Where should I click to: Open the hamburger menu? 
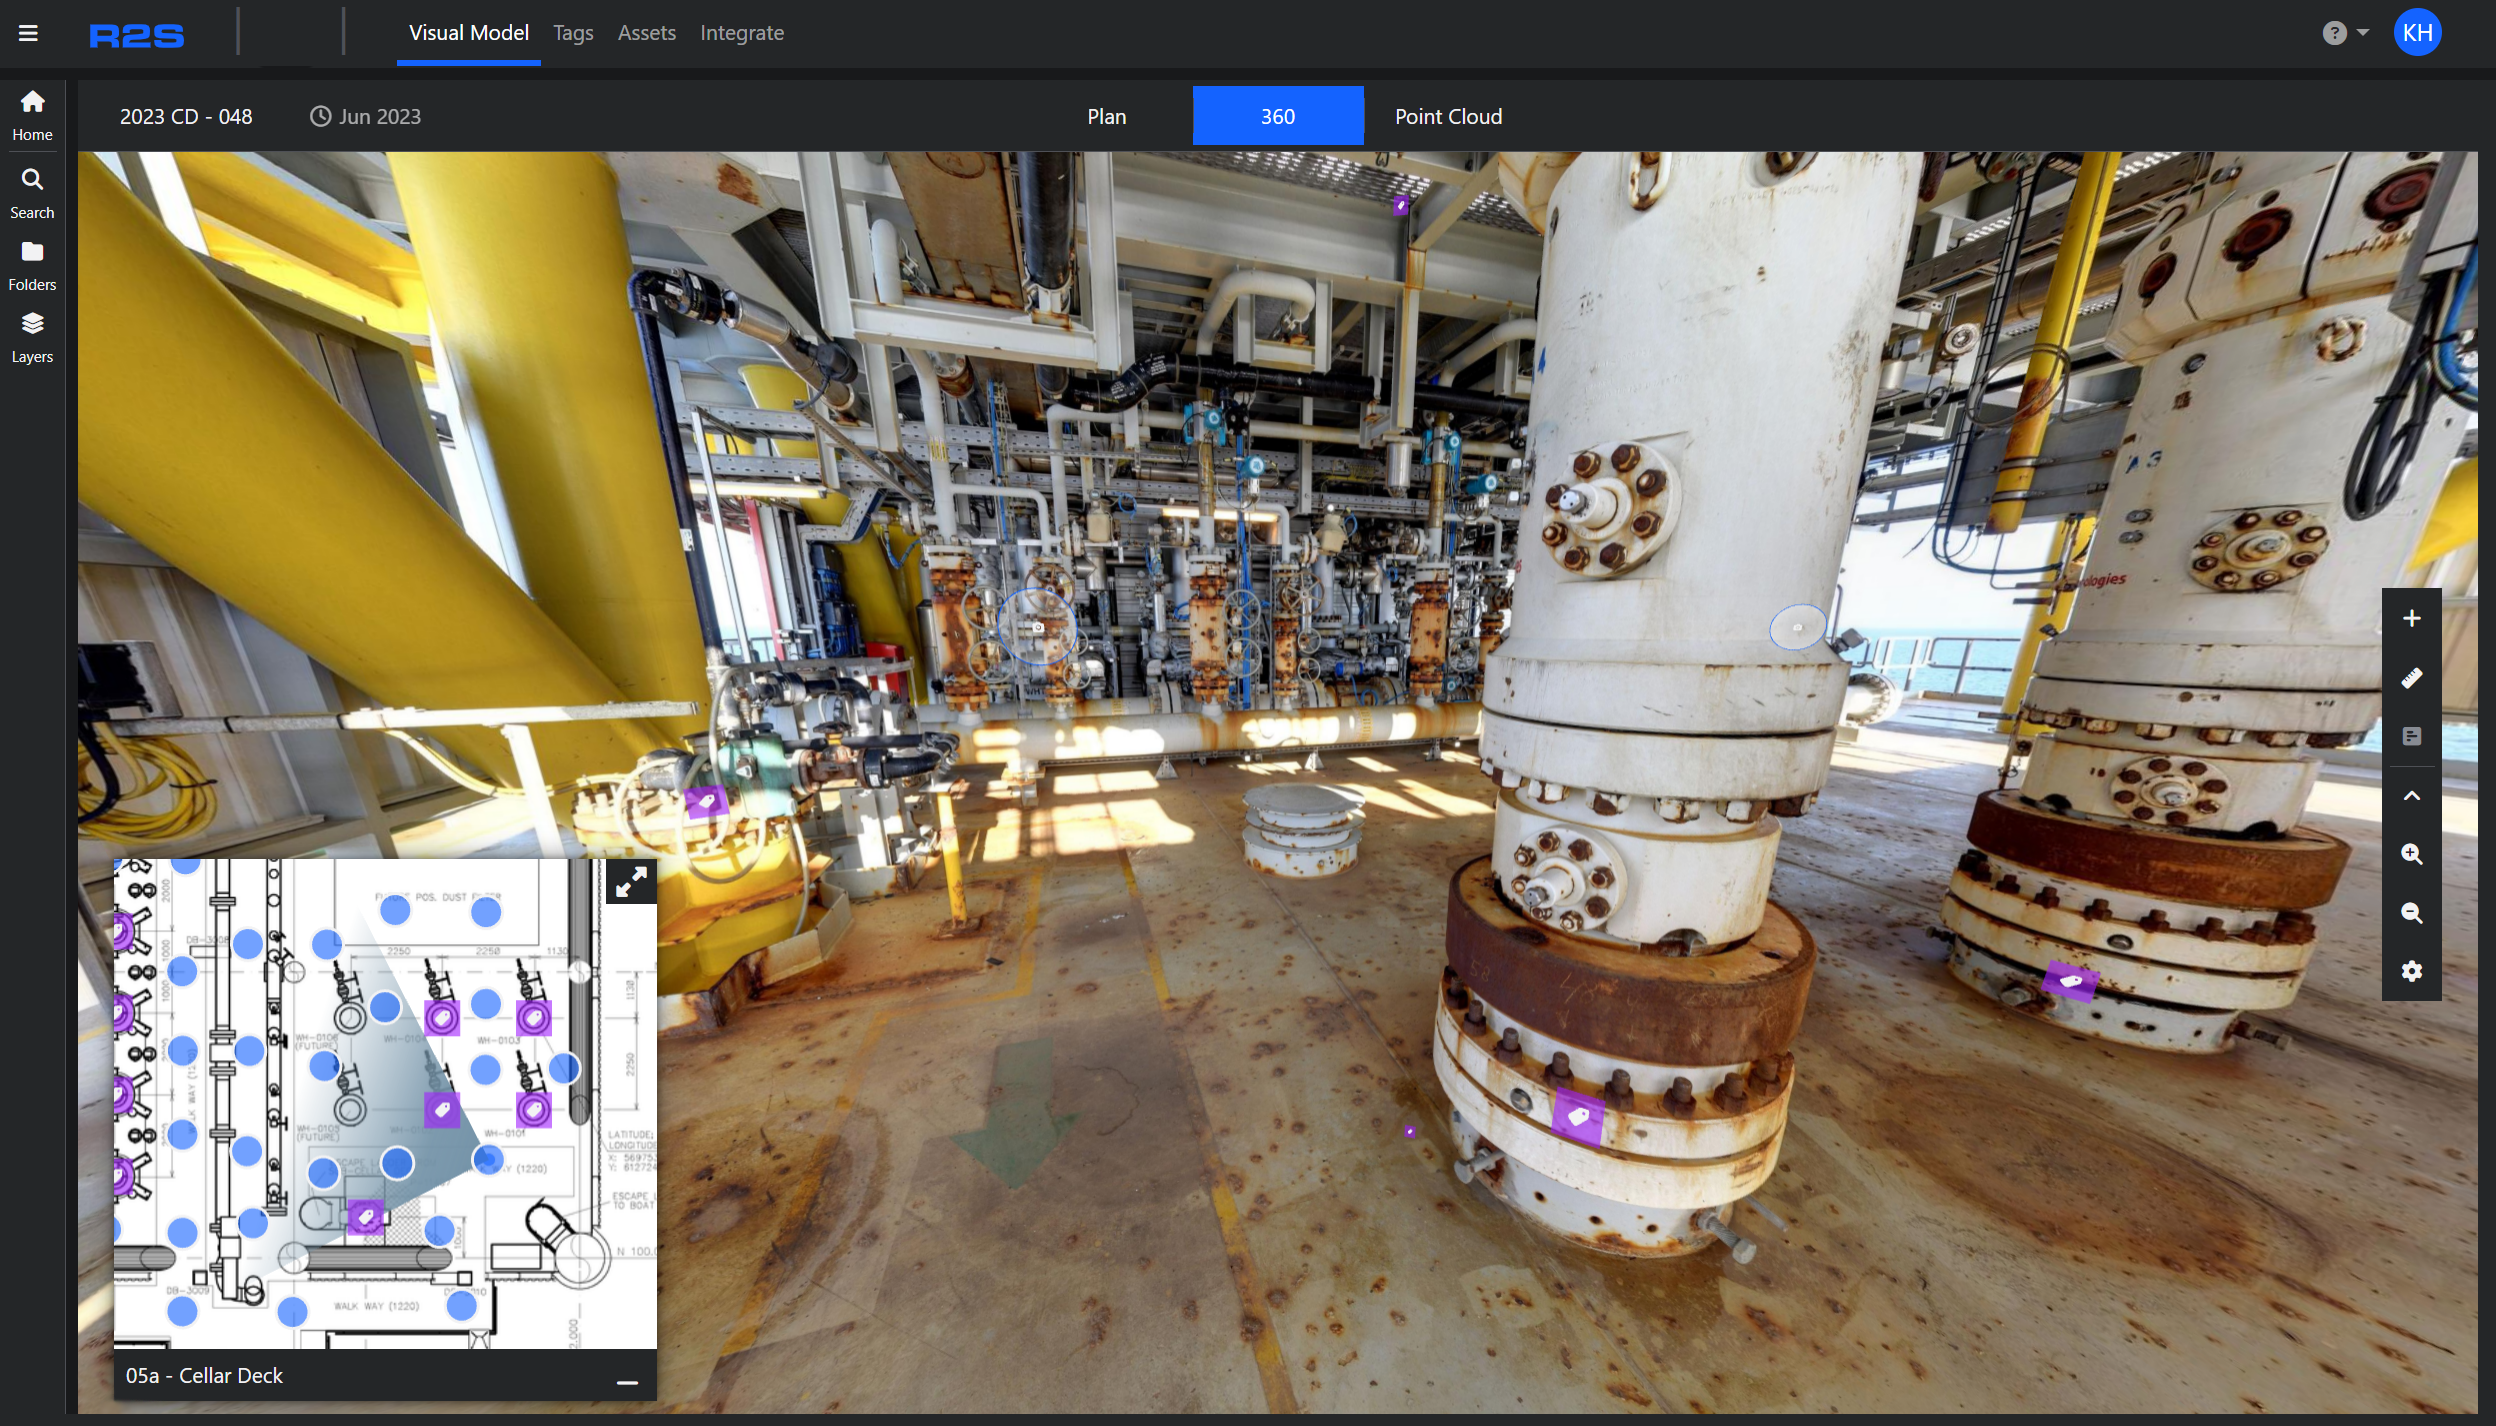coord(28,33)
